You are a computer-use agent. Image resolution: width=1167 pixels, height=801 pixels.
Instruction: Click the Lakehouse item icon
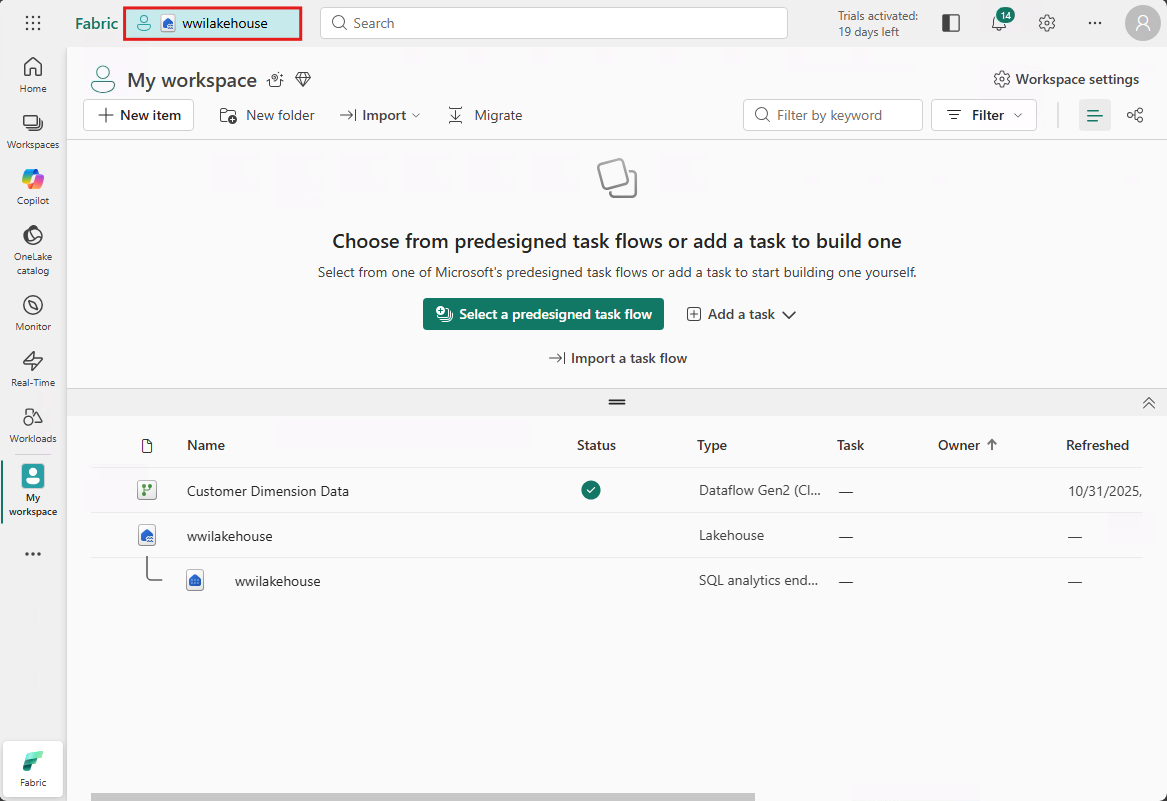147,535
